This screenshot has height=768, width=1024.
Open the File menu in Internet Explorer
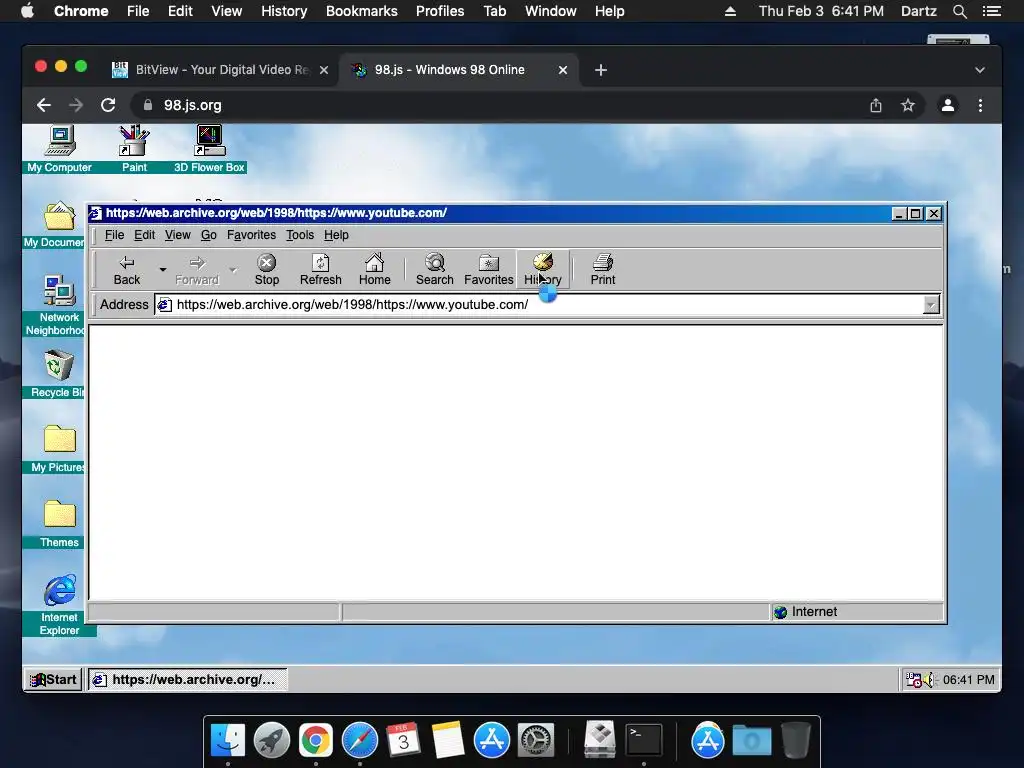[x=114, y=235]
